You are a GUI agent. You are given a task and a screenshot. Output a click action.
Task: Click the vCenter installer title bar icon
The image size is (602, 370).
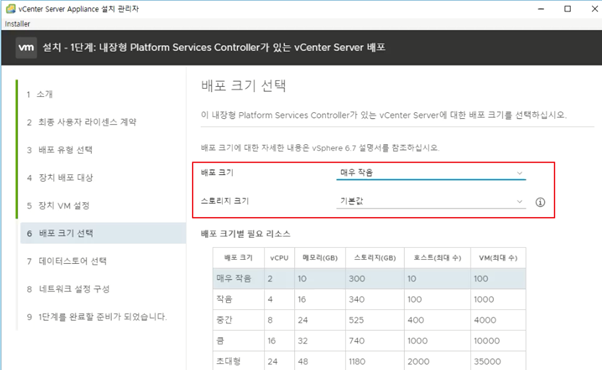click(x=11, y=8)
